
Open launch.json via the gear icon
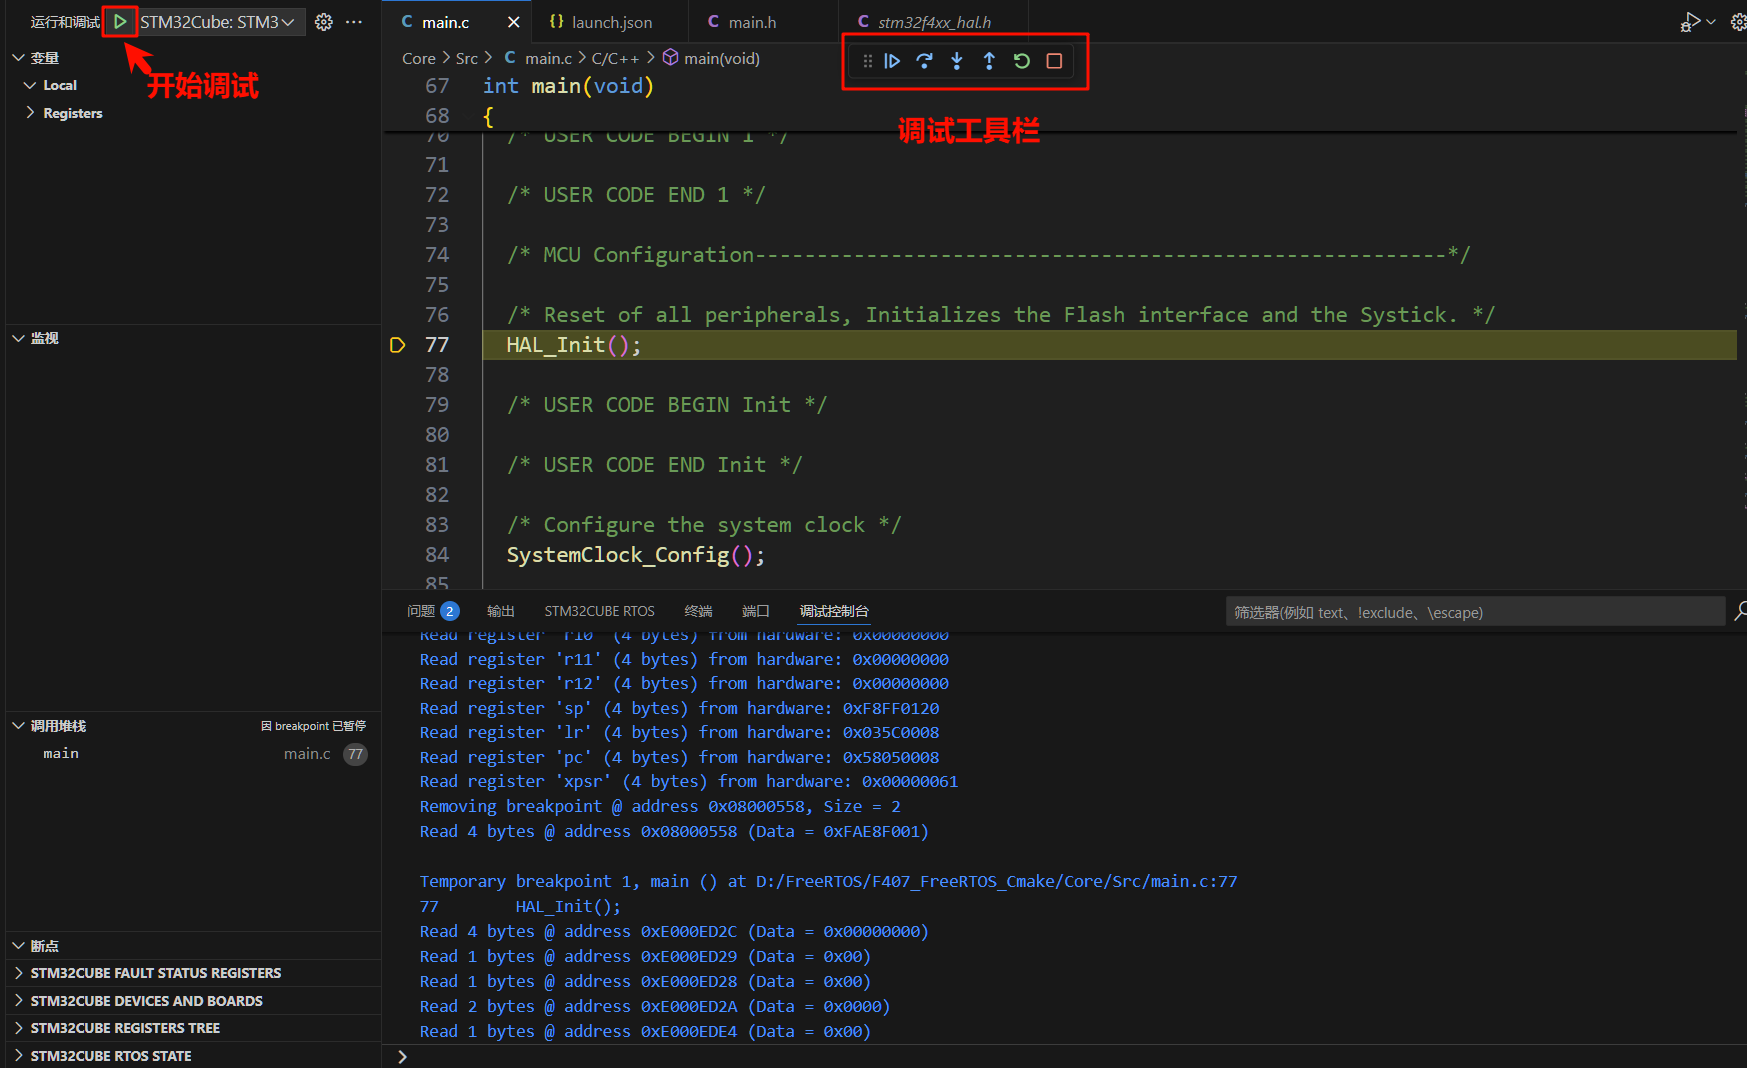pos(324,21)
